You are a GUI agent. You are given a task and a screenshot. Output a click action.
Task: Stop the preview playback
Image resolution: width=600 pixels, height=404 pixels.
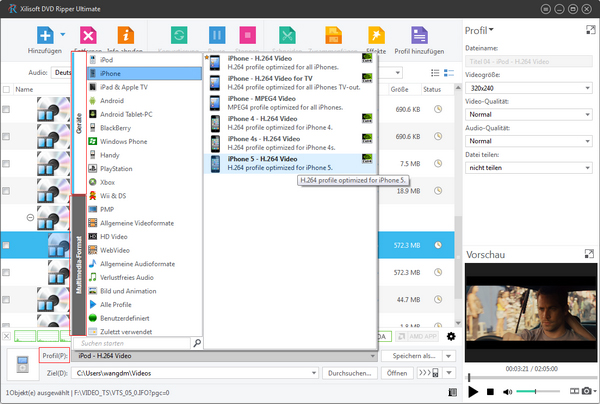click(x=490, y=392)
